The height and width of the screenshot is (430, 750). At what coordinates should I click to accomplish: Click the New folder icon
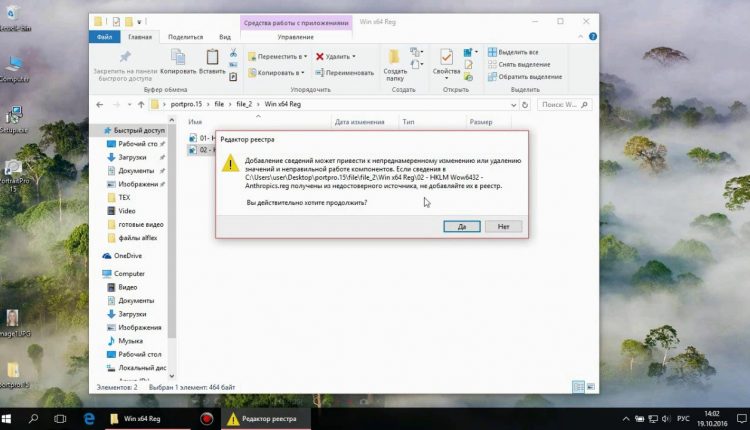(x=394, y=57)
